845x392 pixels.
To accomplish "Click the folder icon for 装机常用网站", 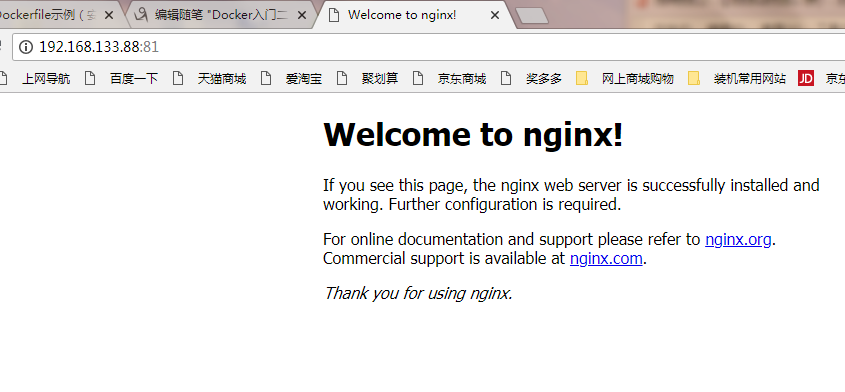I will (x=694, y=79).
